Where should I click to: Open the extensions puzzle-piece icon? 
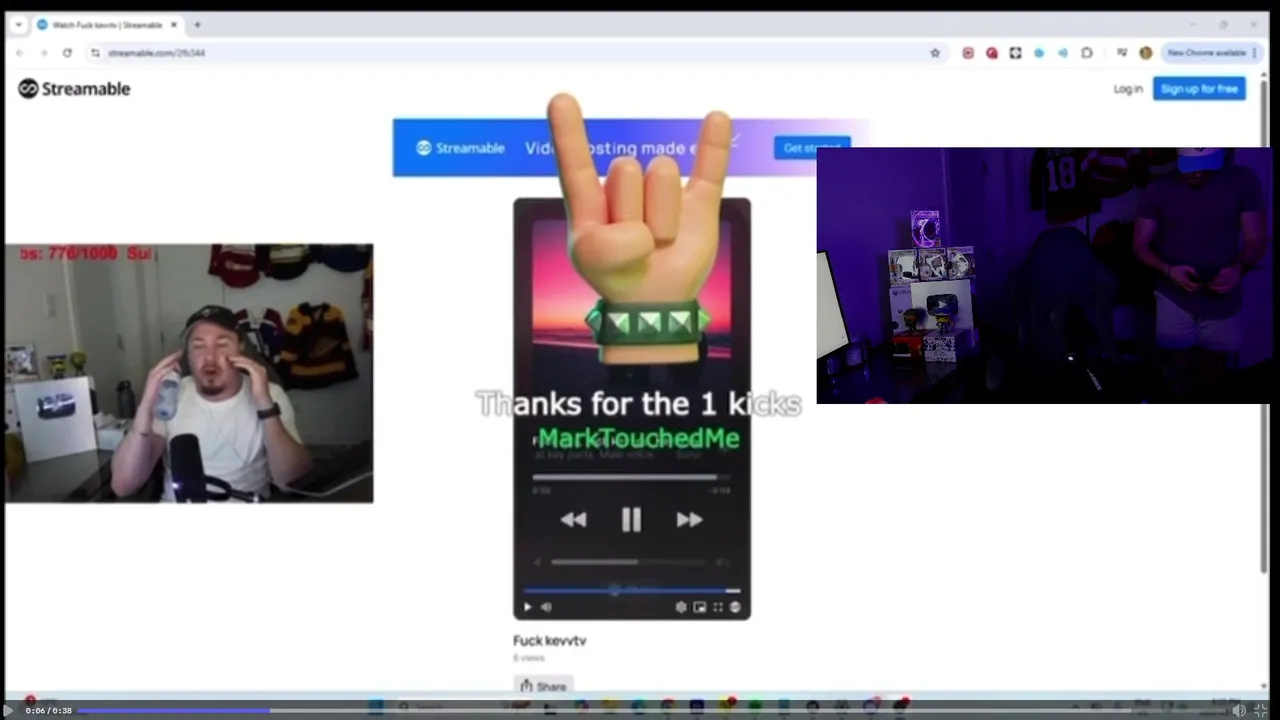(1087, 53)
